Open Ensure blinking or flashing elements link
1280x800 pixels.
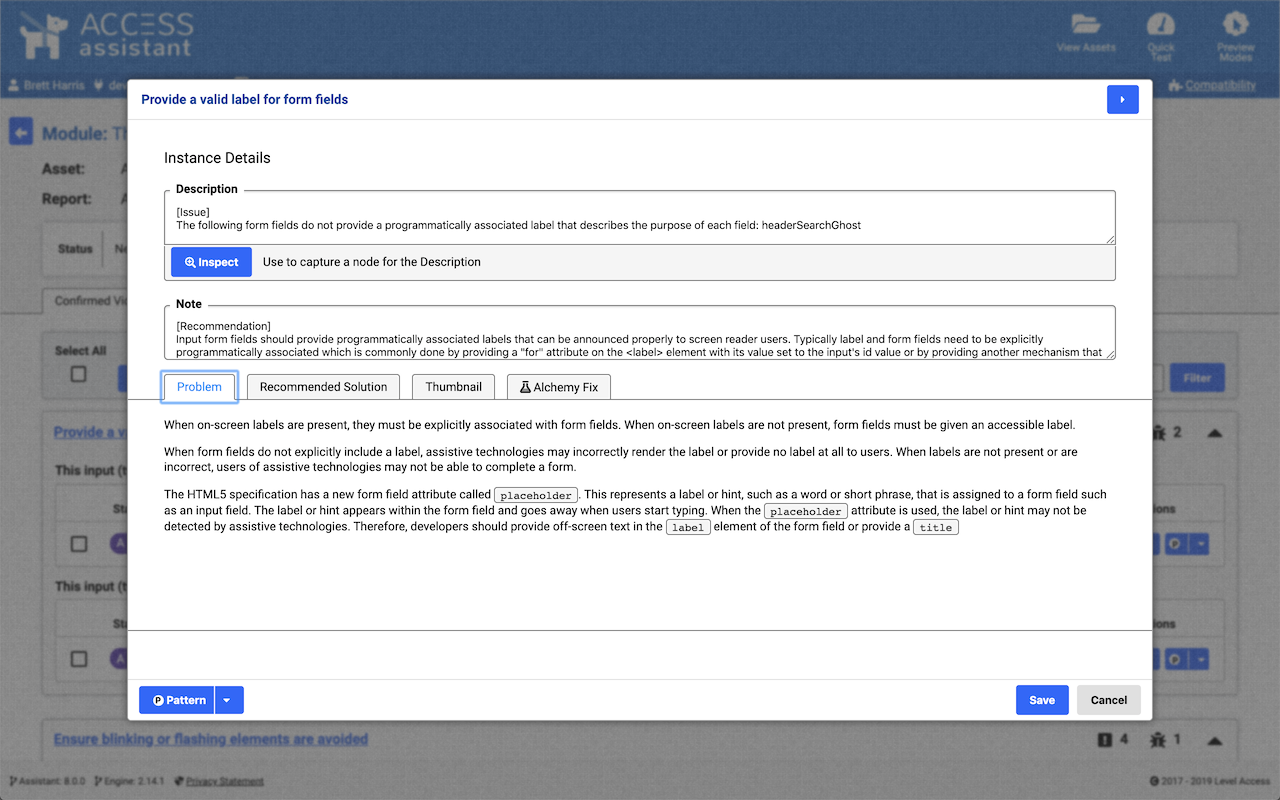point(211,739)
